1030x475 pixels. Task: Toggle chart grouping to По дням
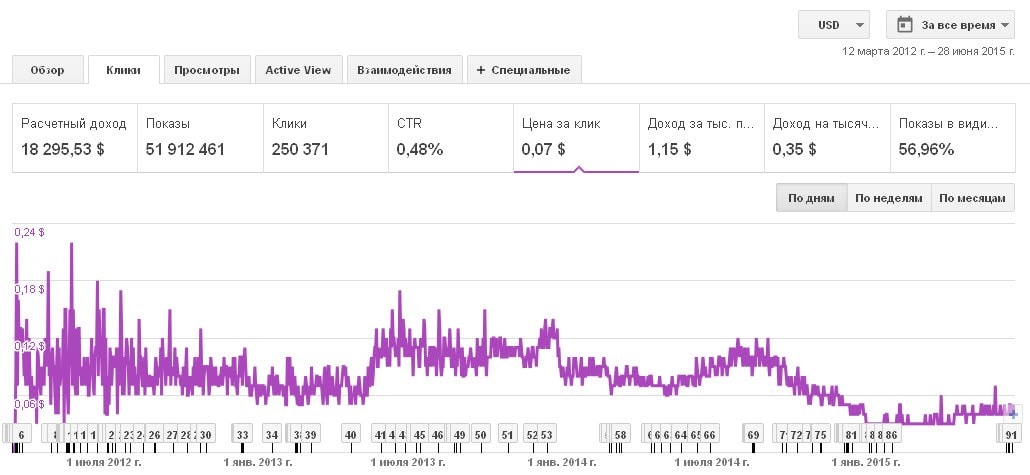[811, 198]
